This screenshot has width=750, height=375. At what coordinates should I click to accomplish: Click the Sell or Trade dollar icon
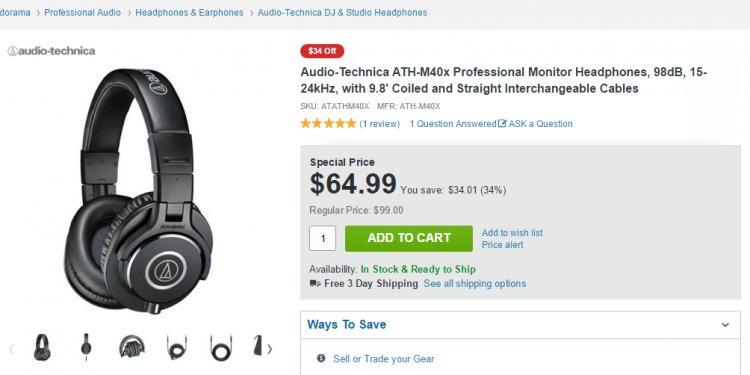321,358
